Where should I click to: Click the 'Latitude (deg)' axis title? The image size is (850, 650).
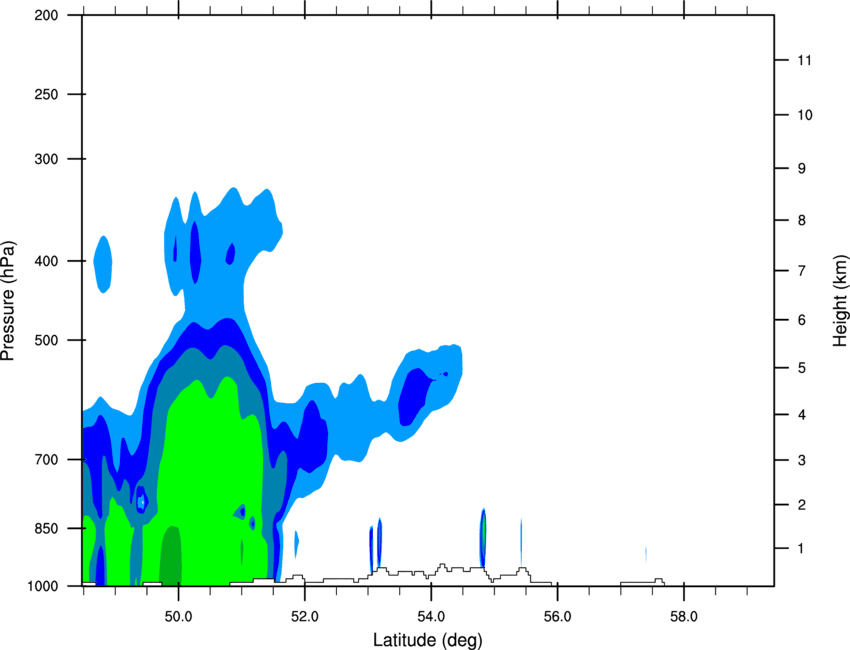click(x=428, y=640)
